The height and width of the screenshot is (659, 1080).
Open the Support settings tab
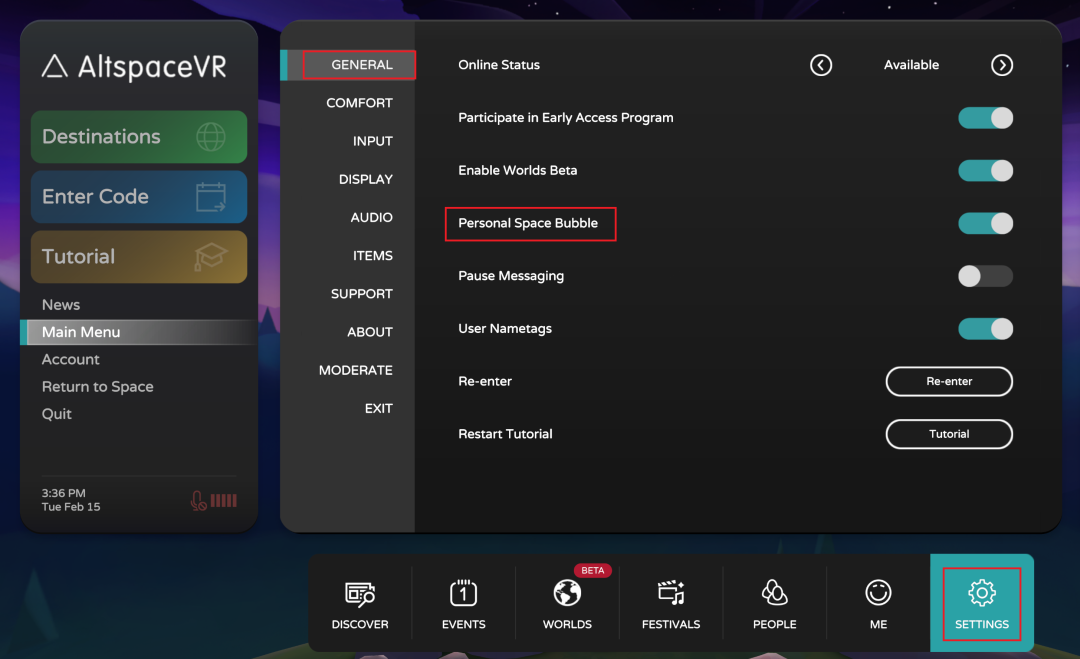pyautogui.click(x=362, y=294)
